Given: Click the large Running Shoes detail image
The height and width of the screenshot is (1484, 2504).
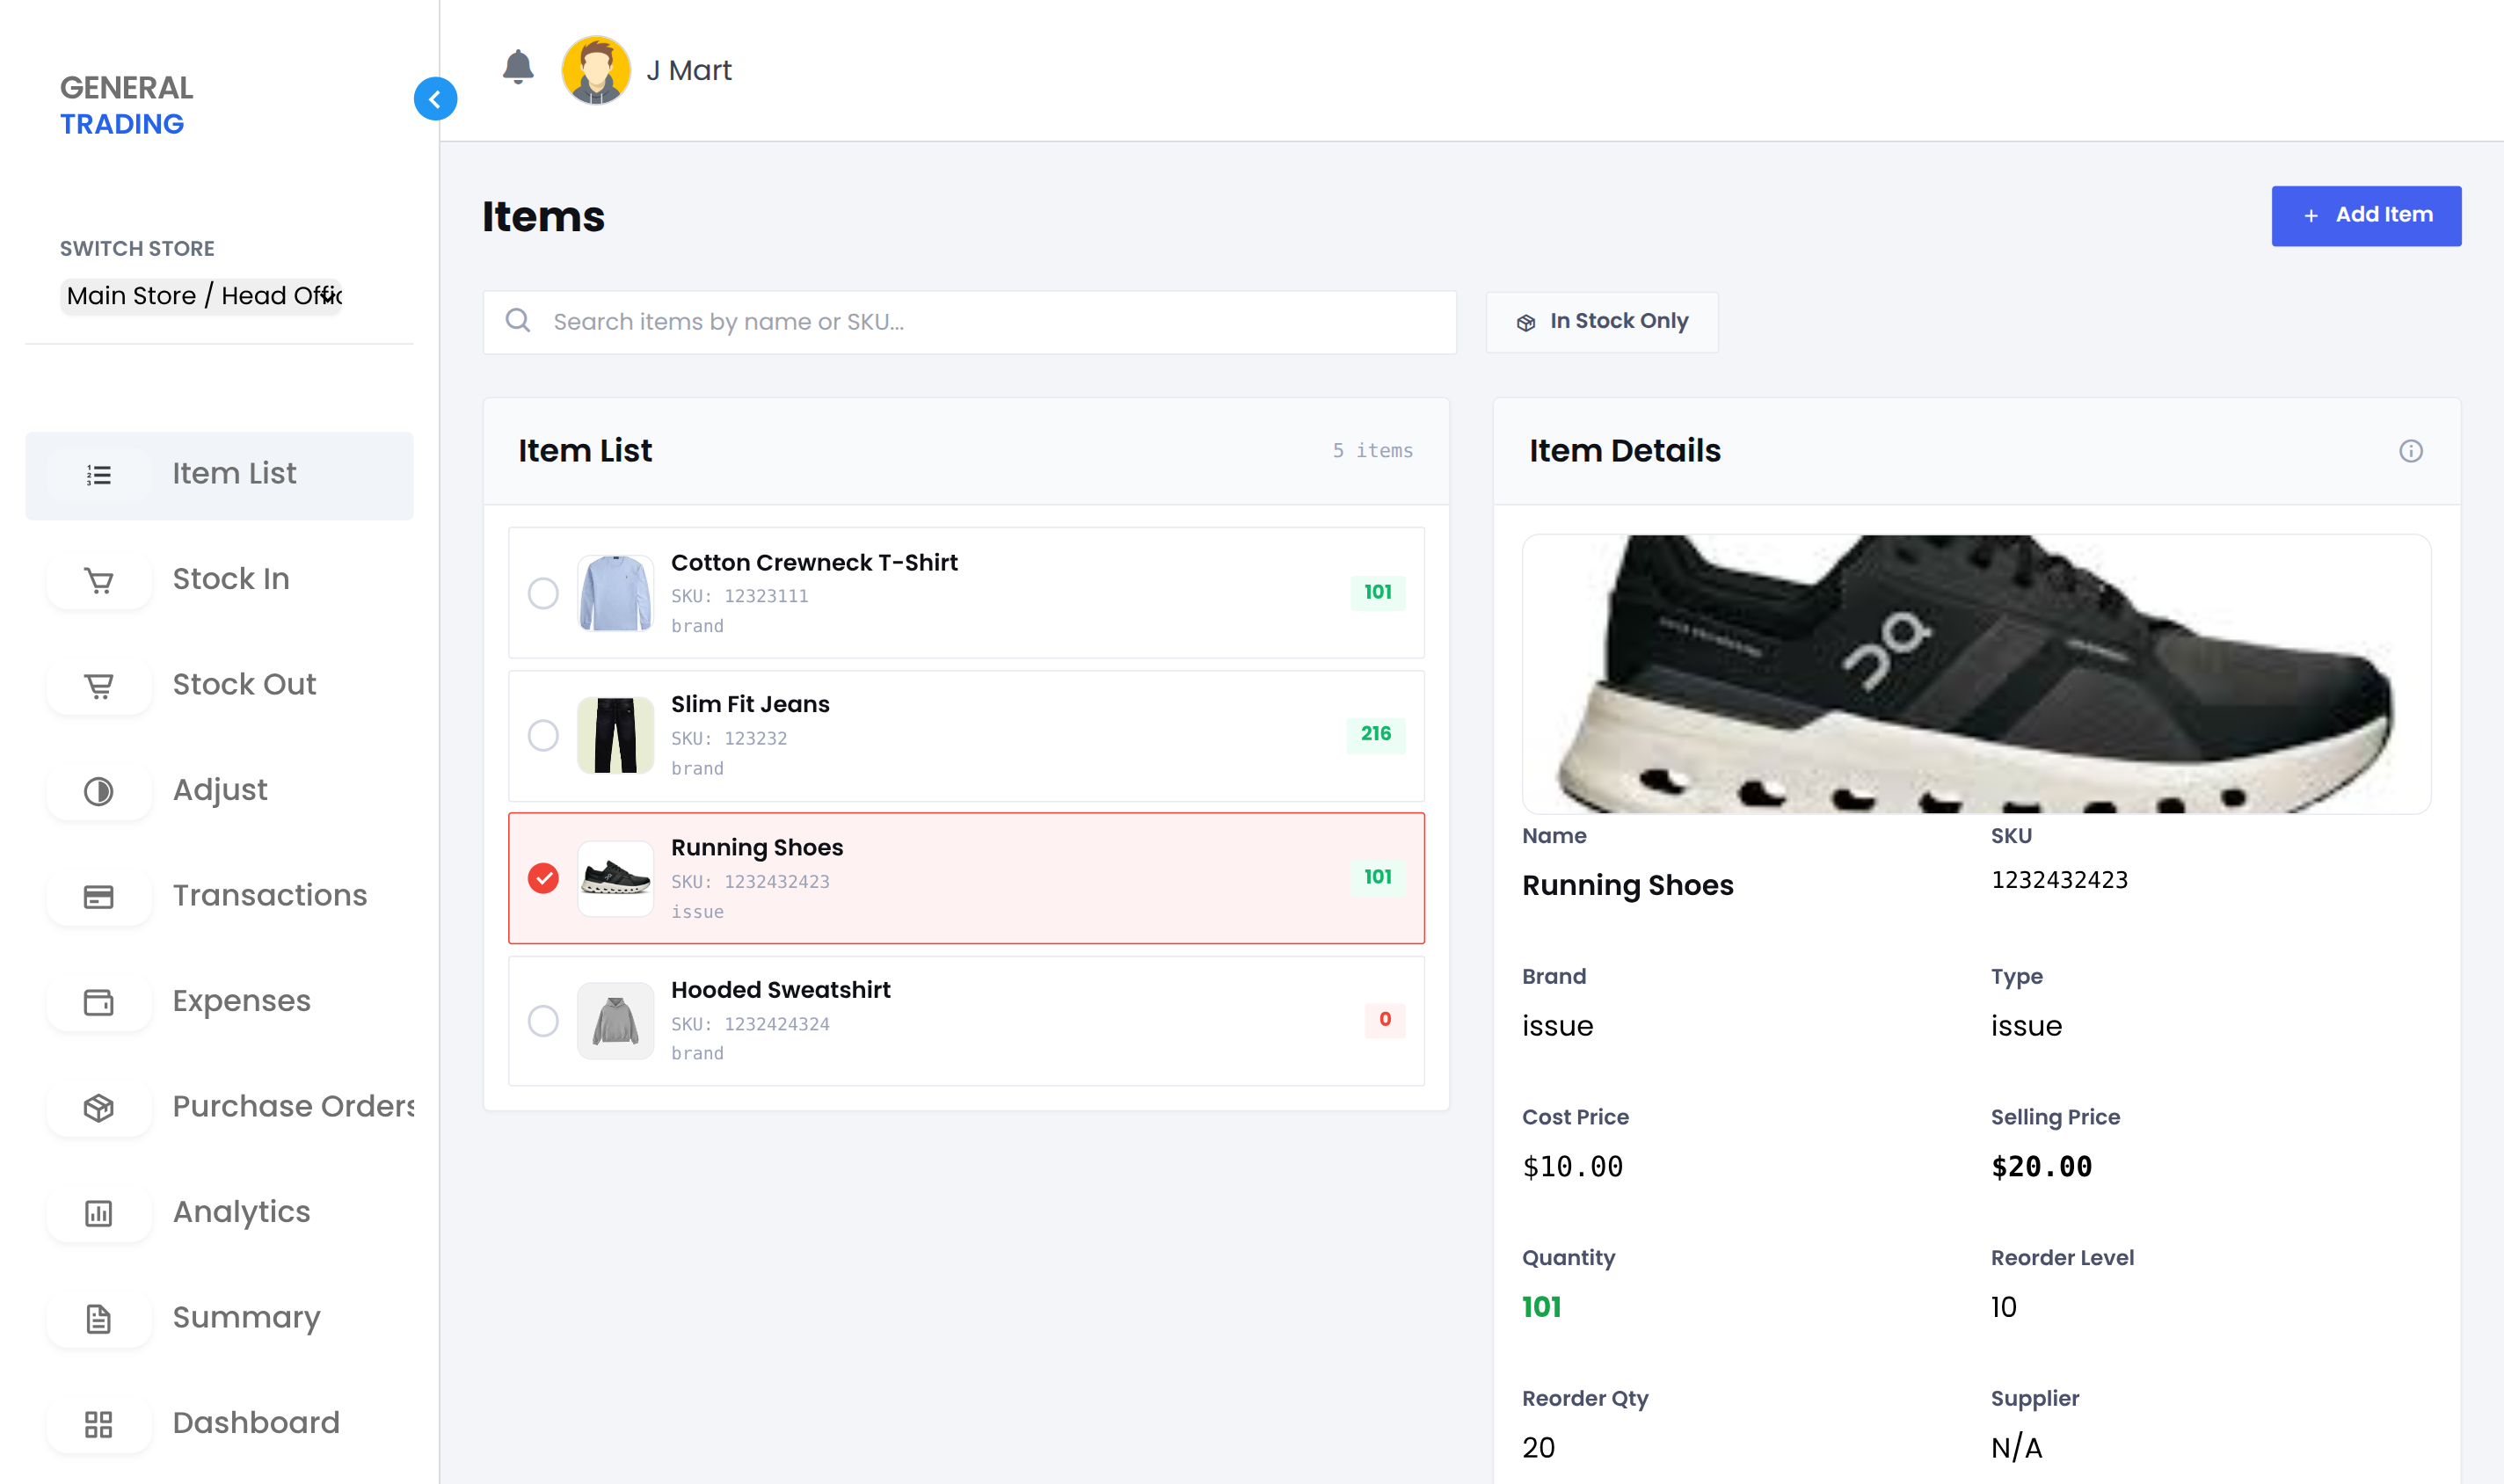Looking at the screenshot, I should pos(1976,674).
